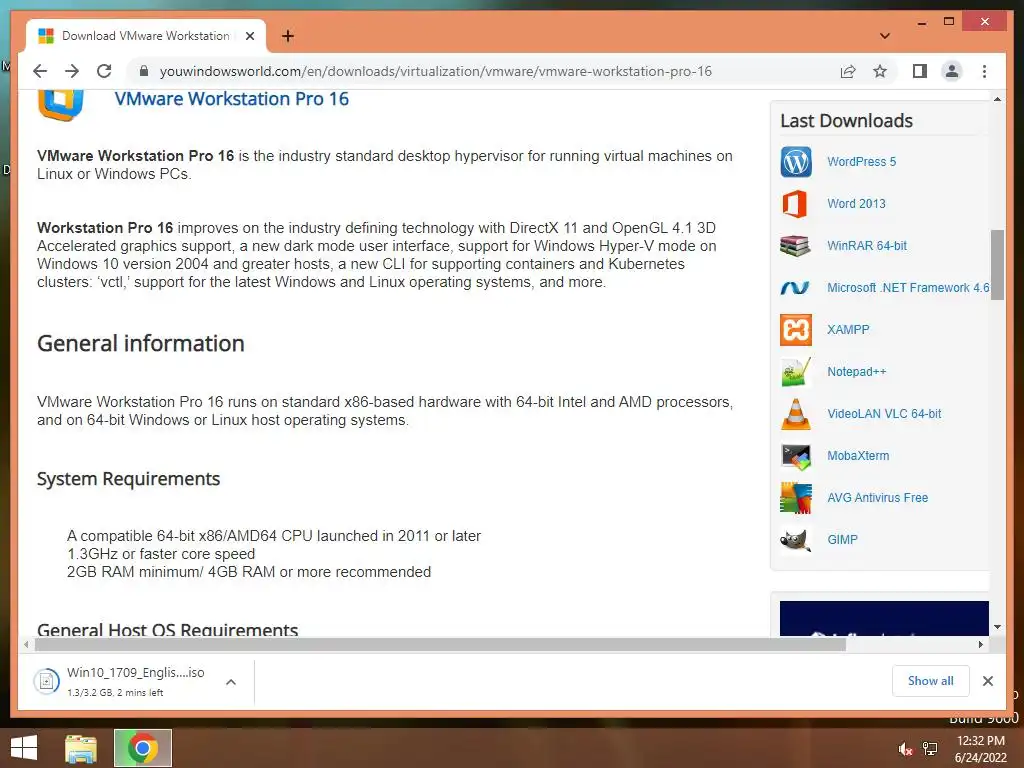Click the Chrome taskbar icon
Image resolution: width=1024 pixels, height=768 pixels.
tap(142, 748)
